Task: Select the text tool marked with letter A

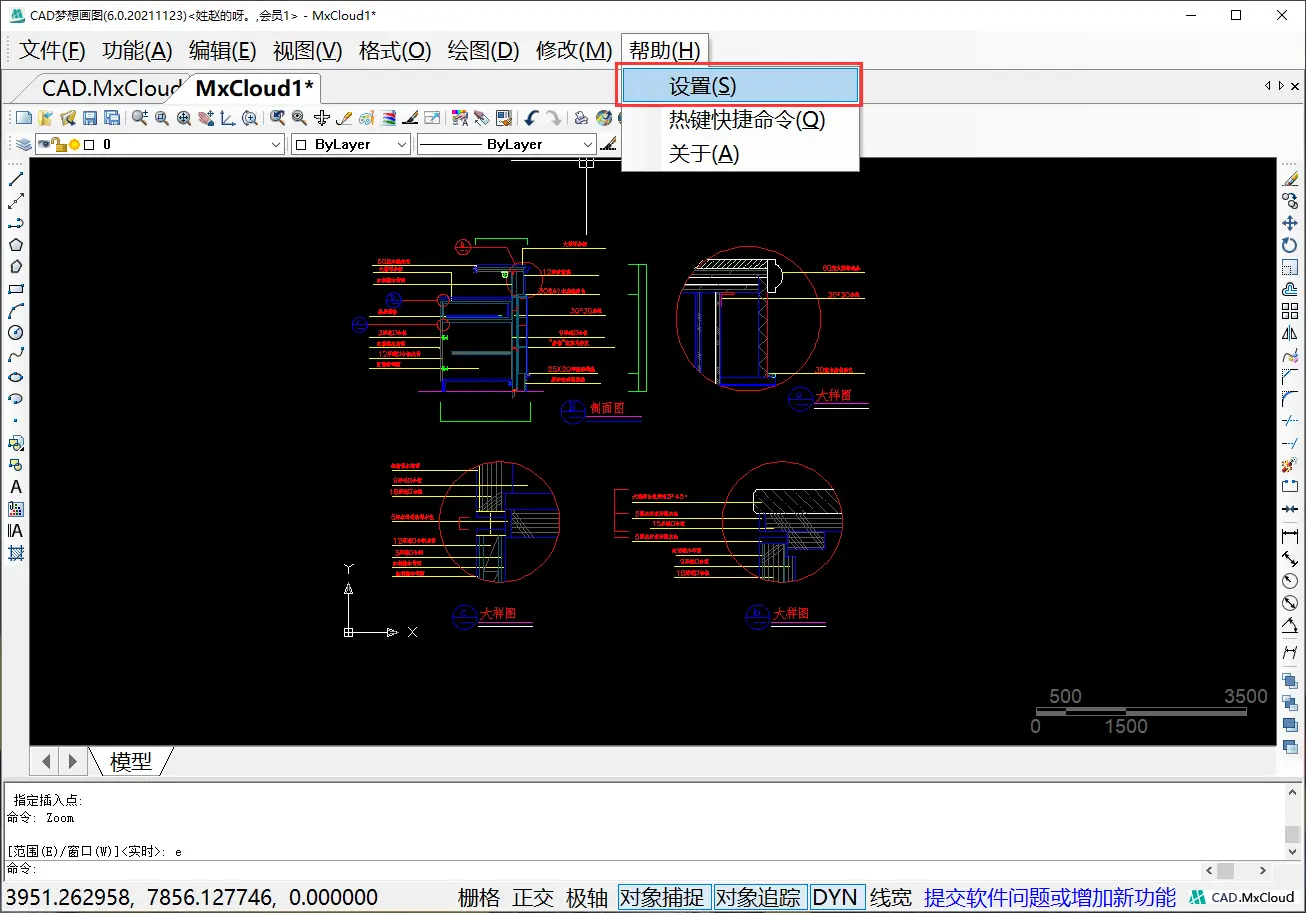Action: point(15,486)
